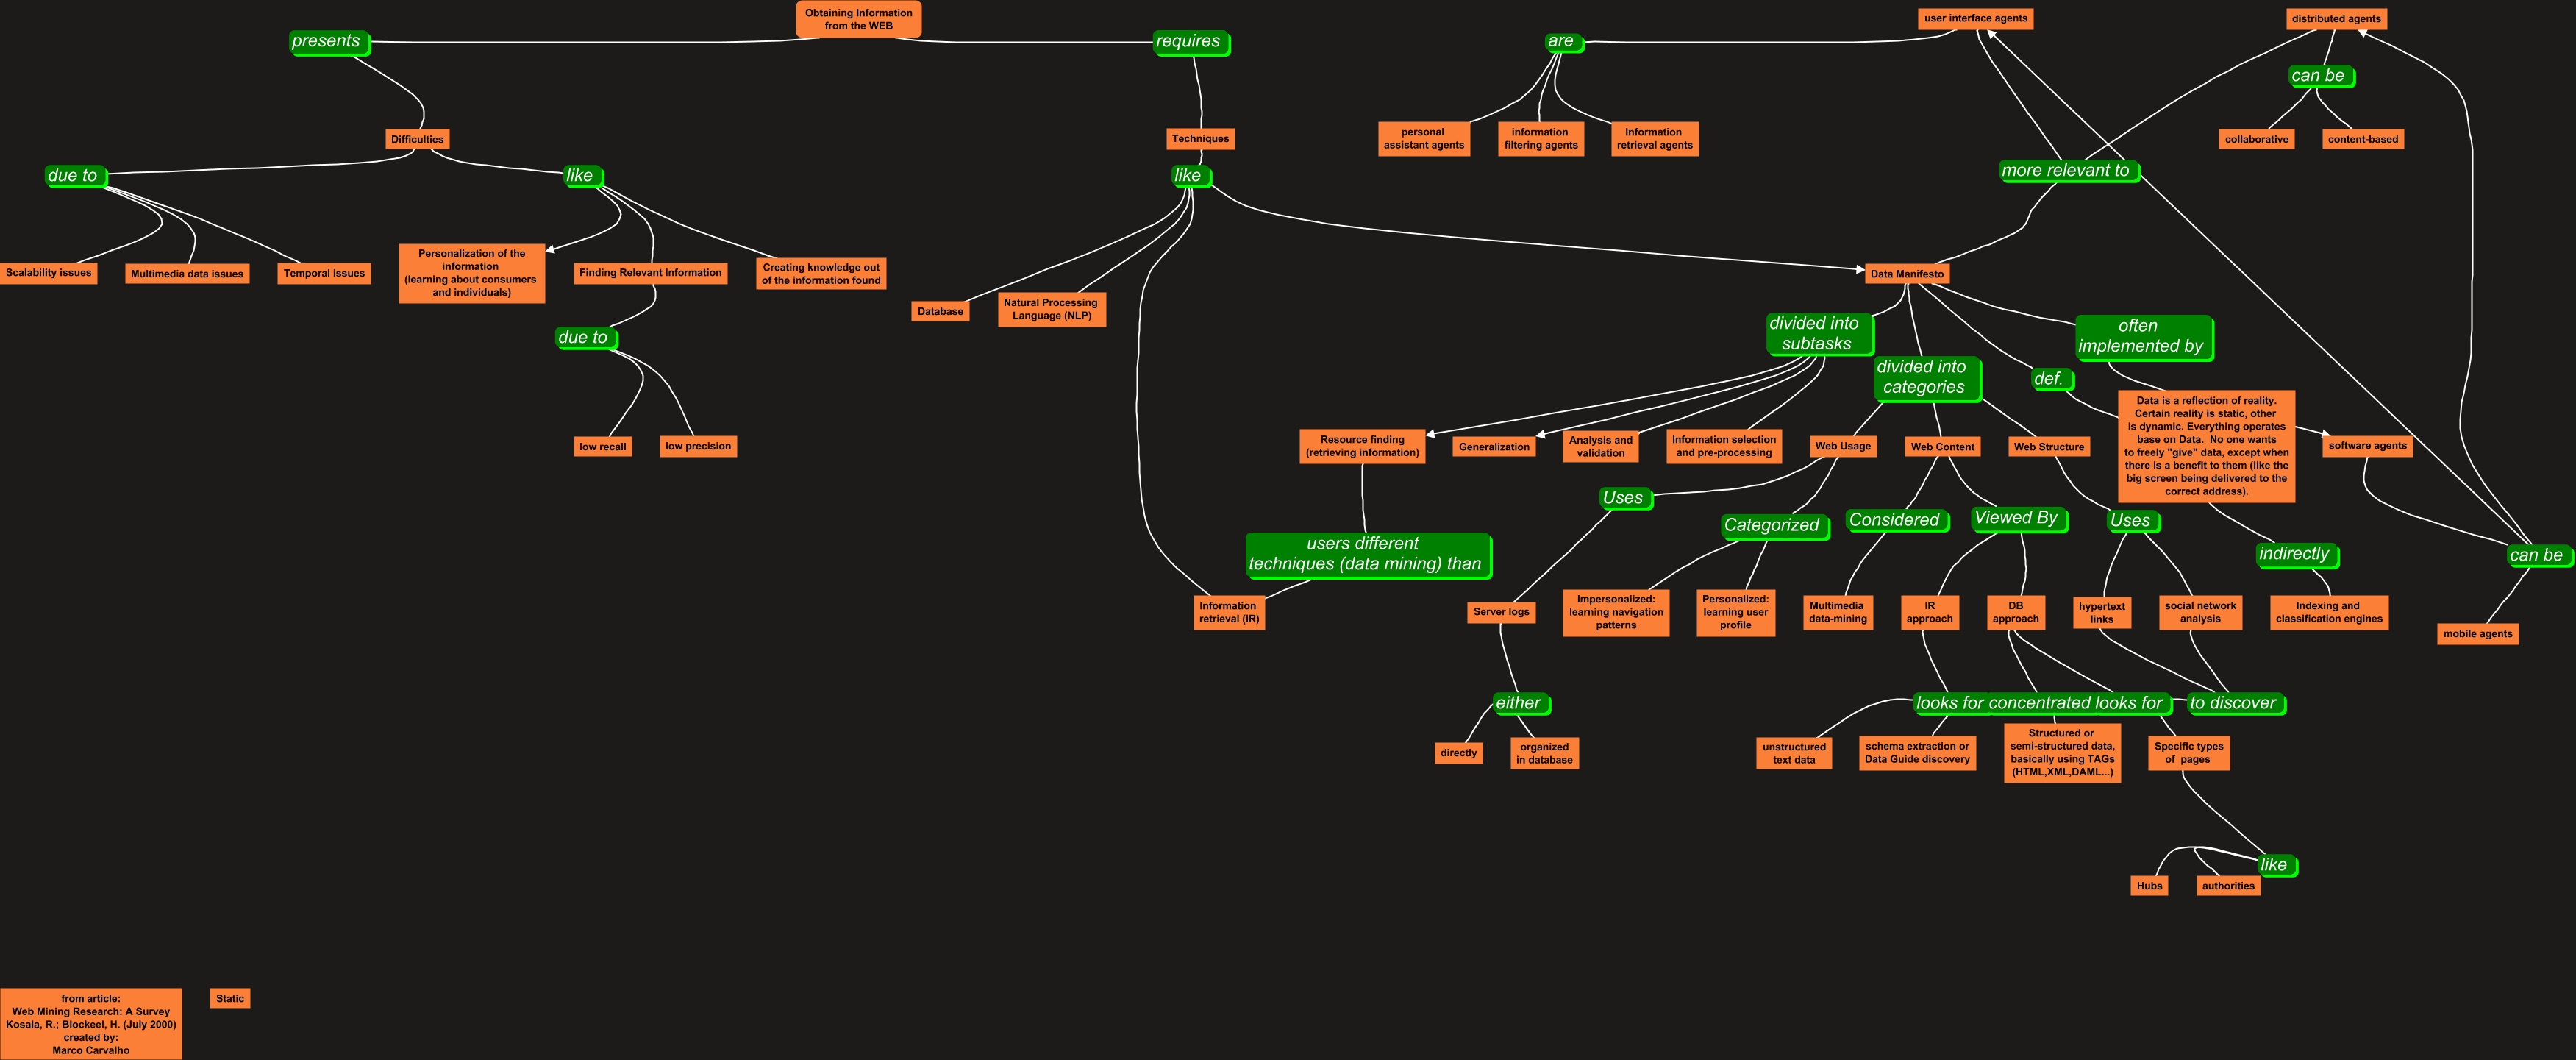Click the 'Techniques' concept node
Viewport: 2576px width, 1060px height.
[1200, 139]
